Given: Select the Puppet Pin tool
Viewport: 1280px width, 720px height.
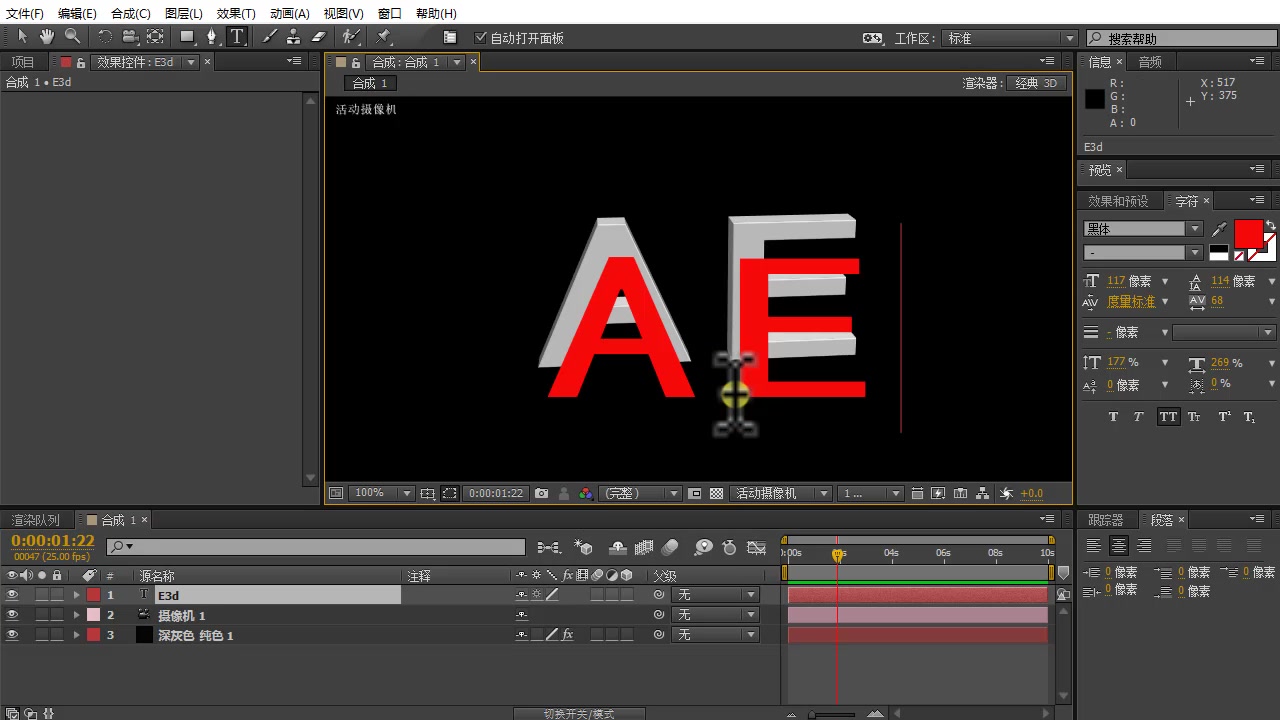Looking at the screenshot, I should 384,37.
